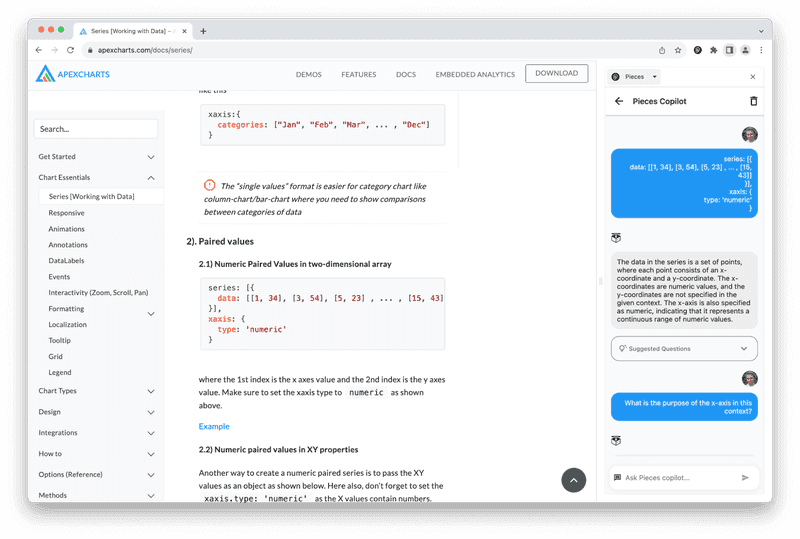Open the browser extensions puzzle icon
The height and width of the screenshot is (539, 800).
[713, 50]
